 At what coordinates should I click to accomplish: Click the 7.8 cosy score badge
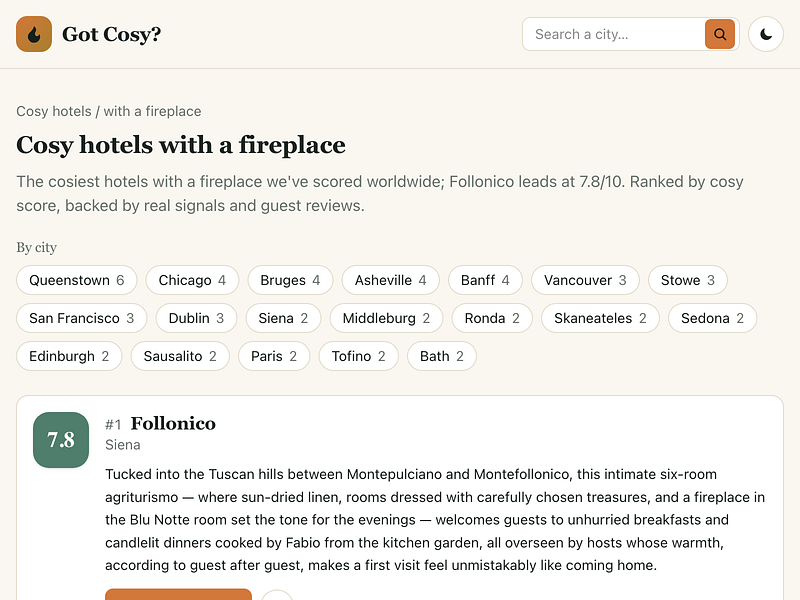coord(61,440)
